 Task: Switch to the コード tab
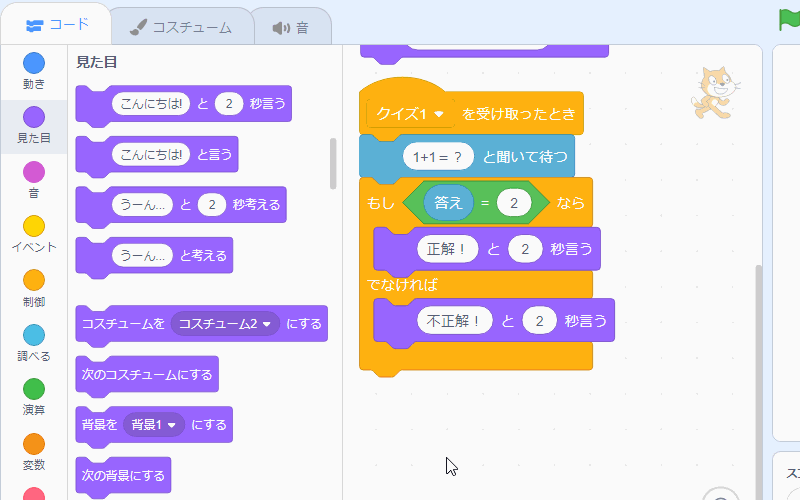56,24
